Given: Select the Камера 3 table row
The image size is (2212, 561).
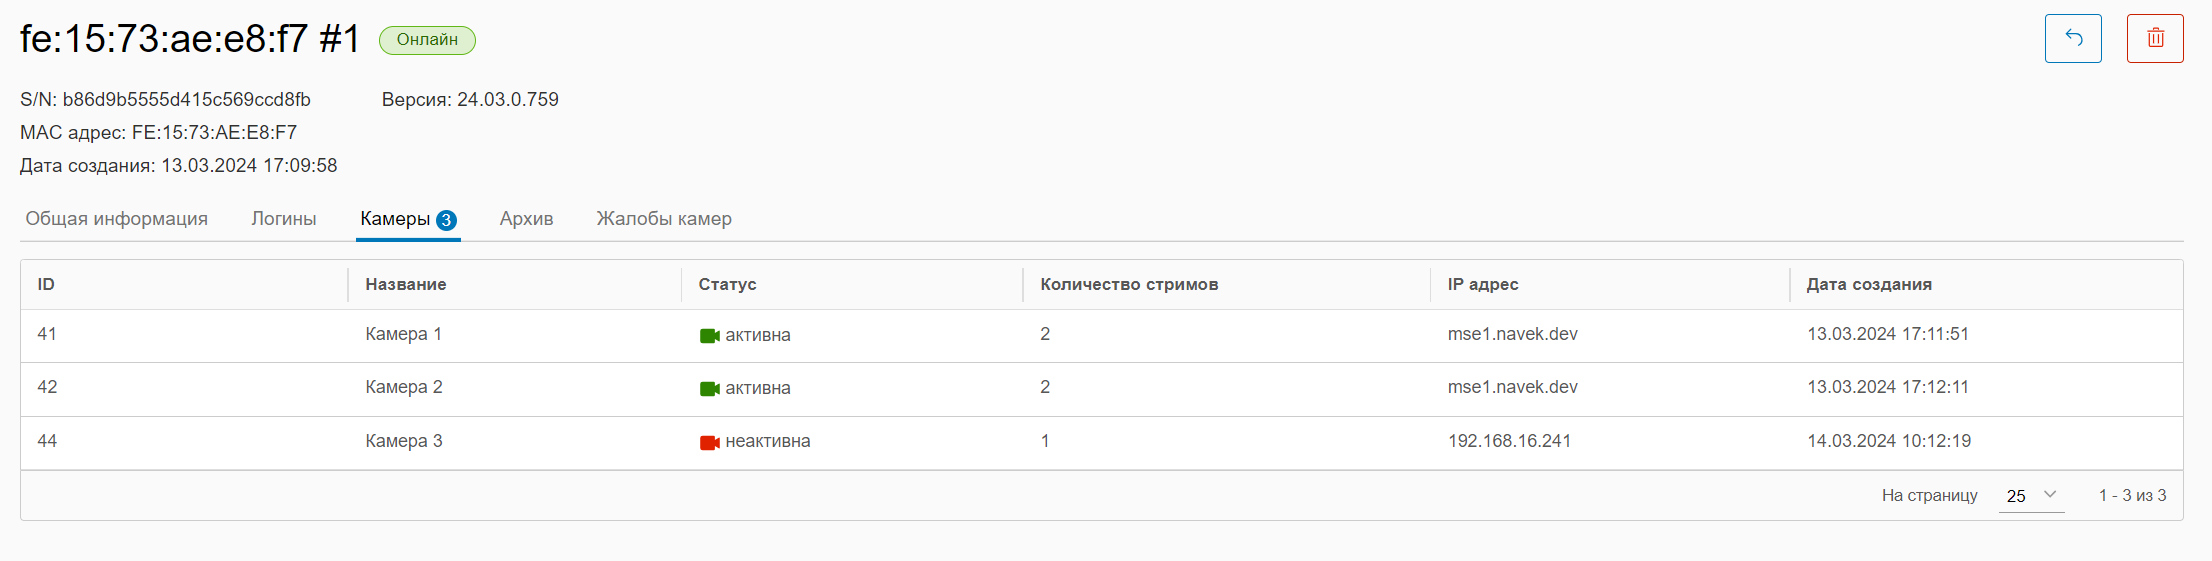Looking at the screenshot, I should point(403,441).
